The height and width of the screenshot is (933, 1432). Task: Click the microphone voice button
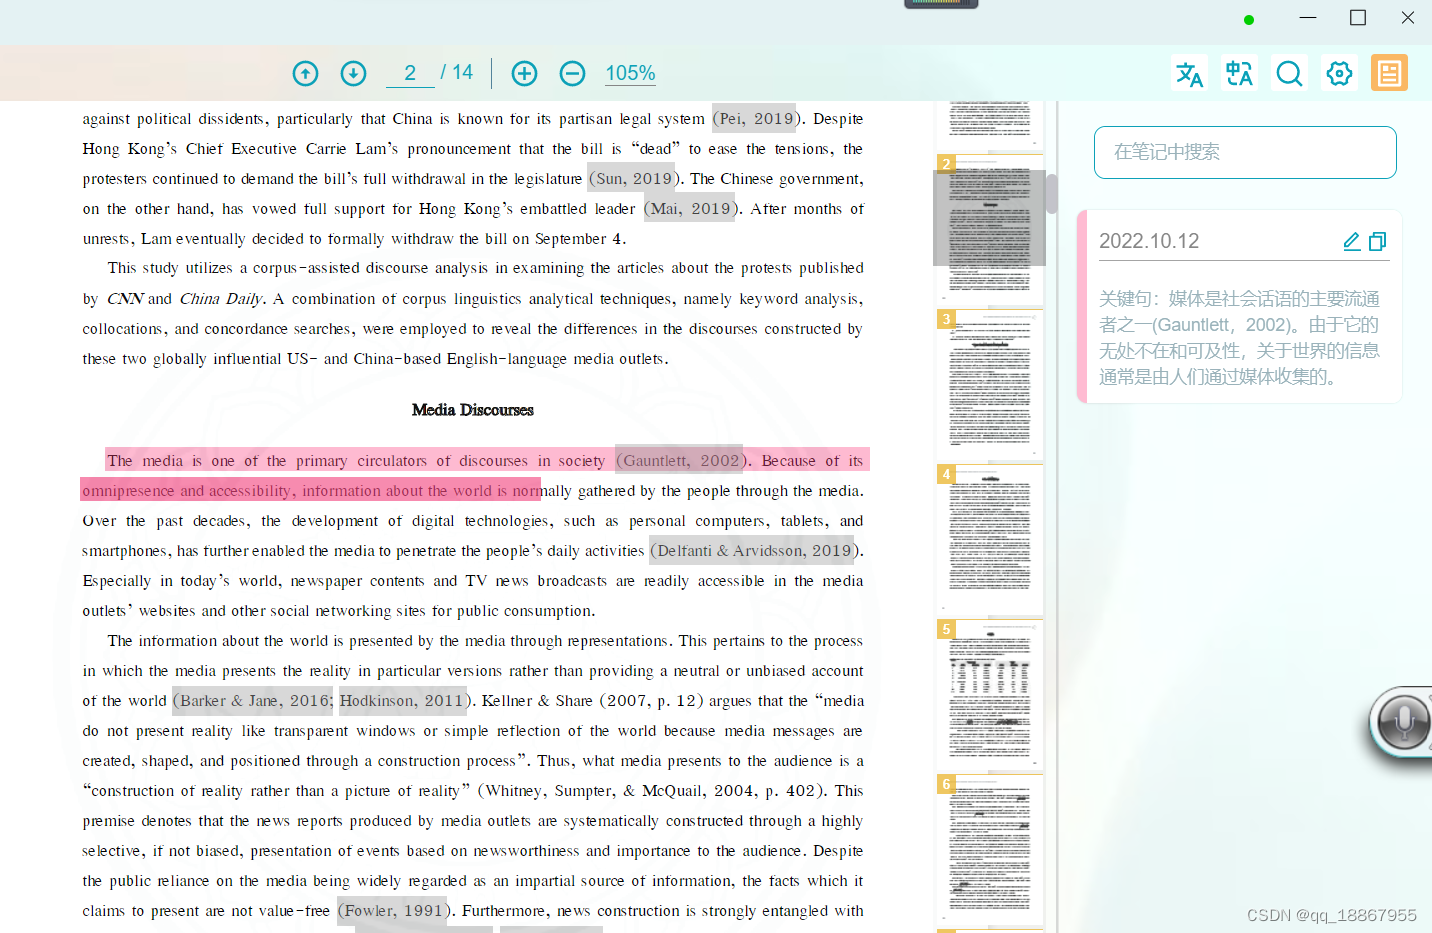pos(1402,721)
